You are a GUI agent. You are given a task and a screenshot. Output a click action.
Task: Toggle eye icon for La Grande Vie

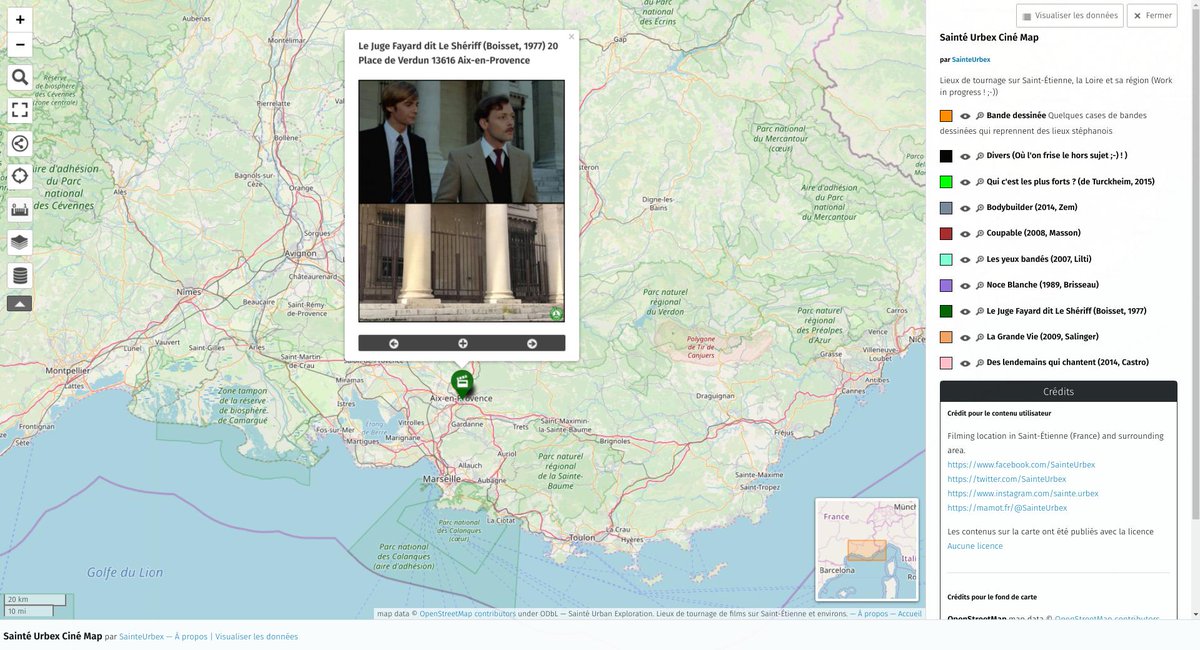point(965,337)
